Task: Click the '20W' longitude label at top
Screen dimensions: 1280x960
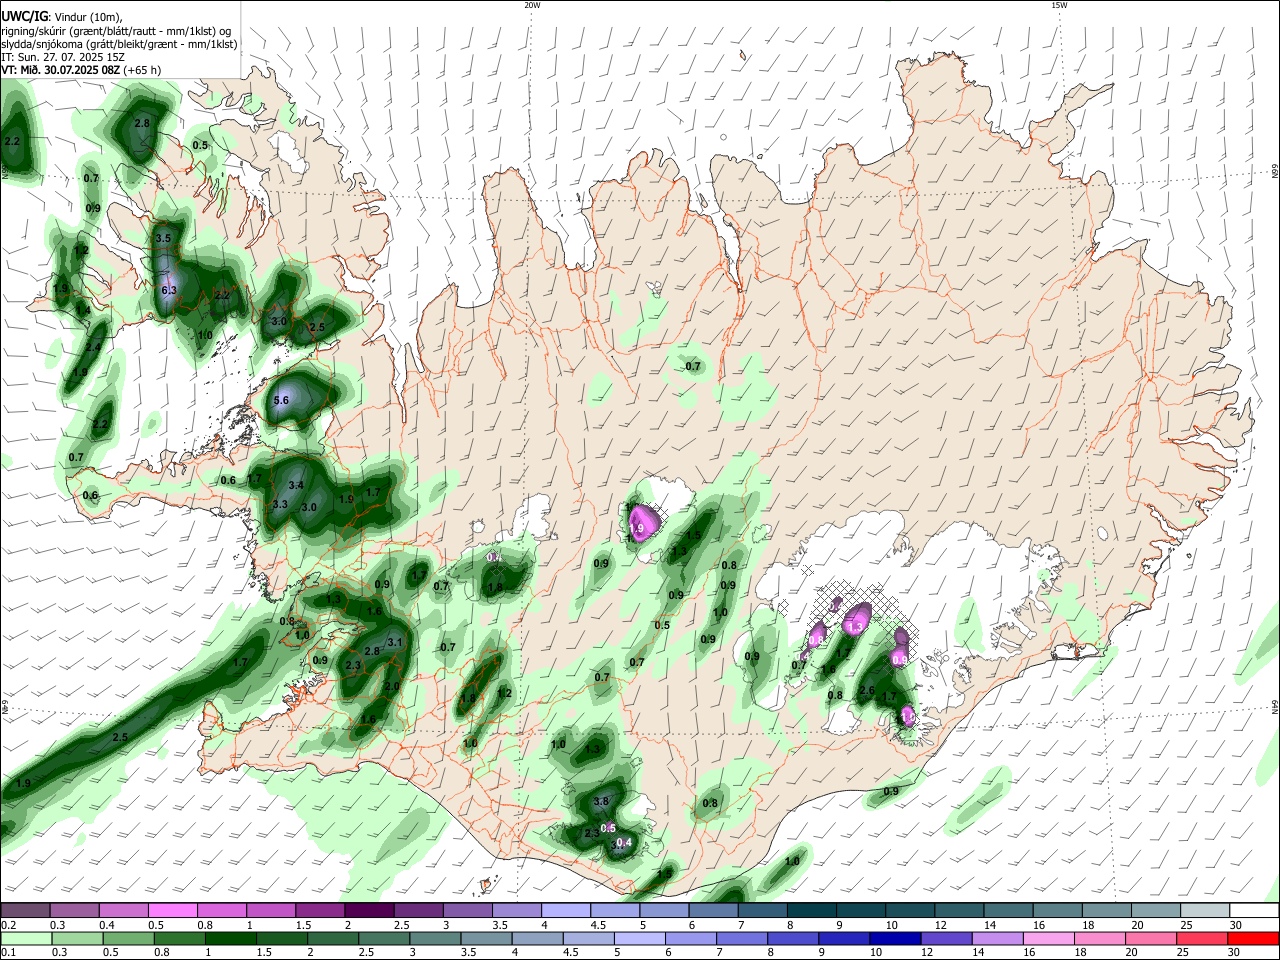Action: [532, 5]
